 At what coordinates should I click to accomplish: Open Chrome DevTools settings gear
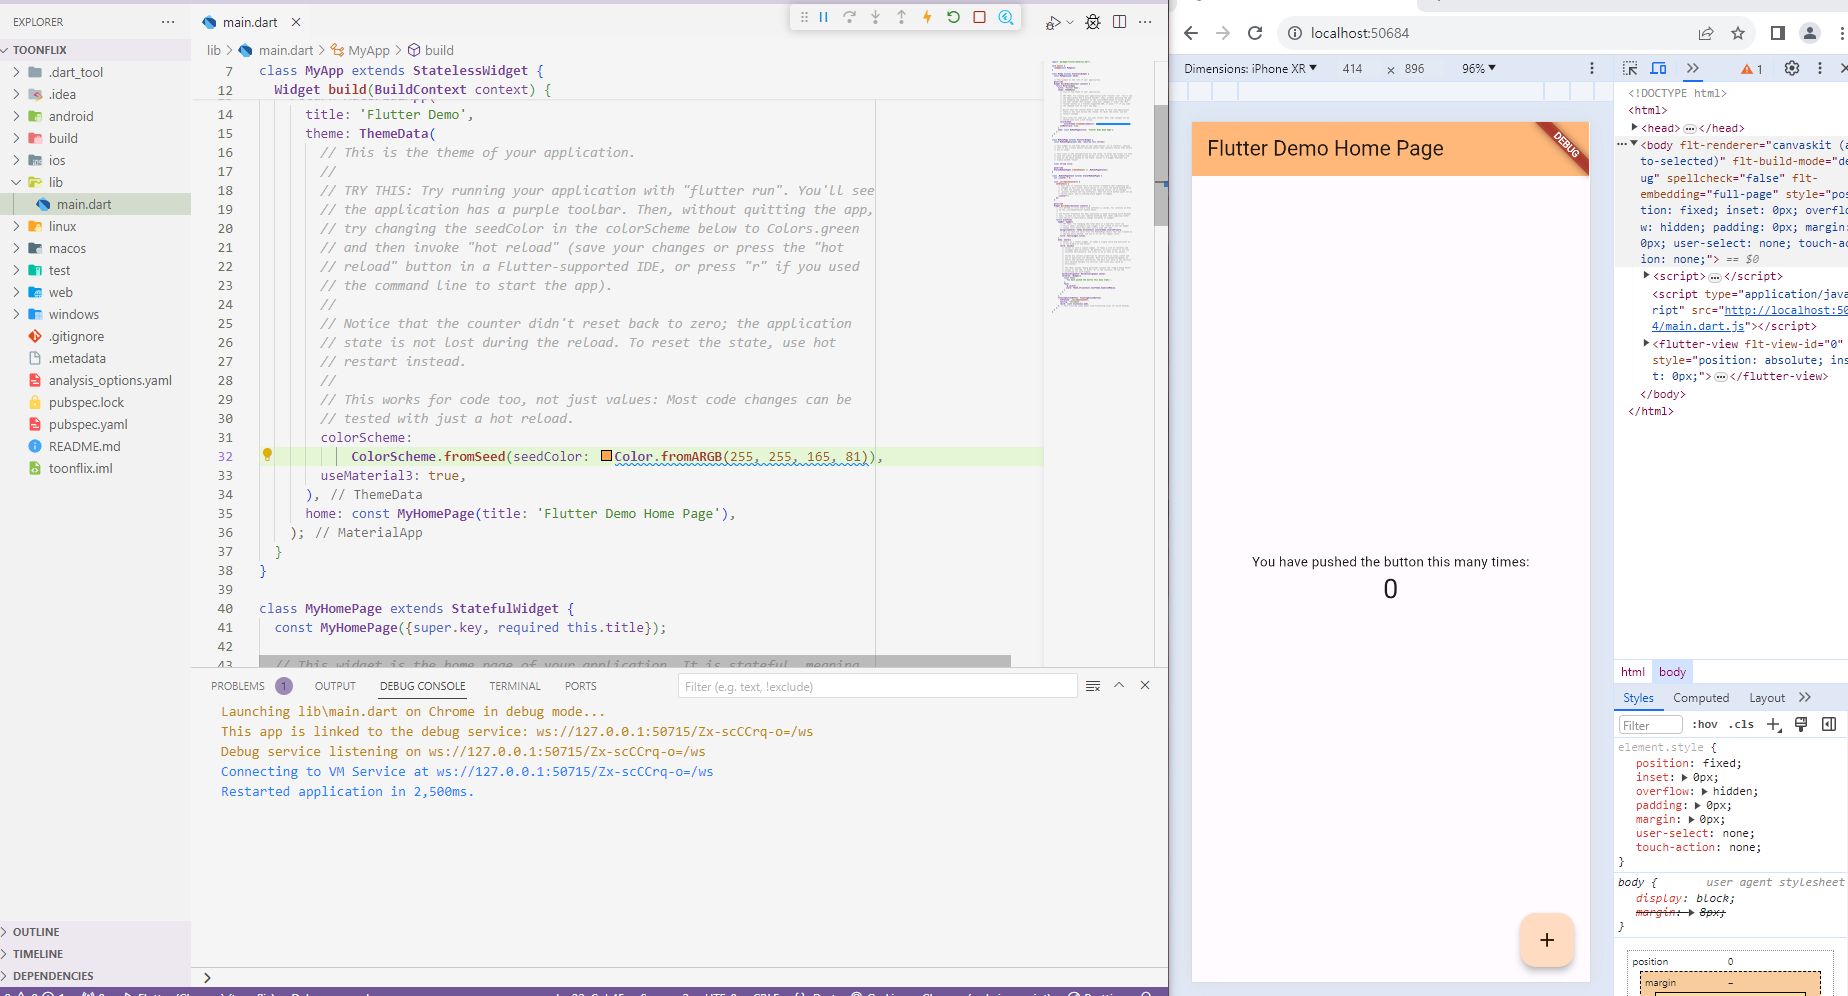pyautogui.click(x=1792, y=68)
